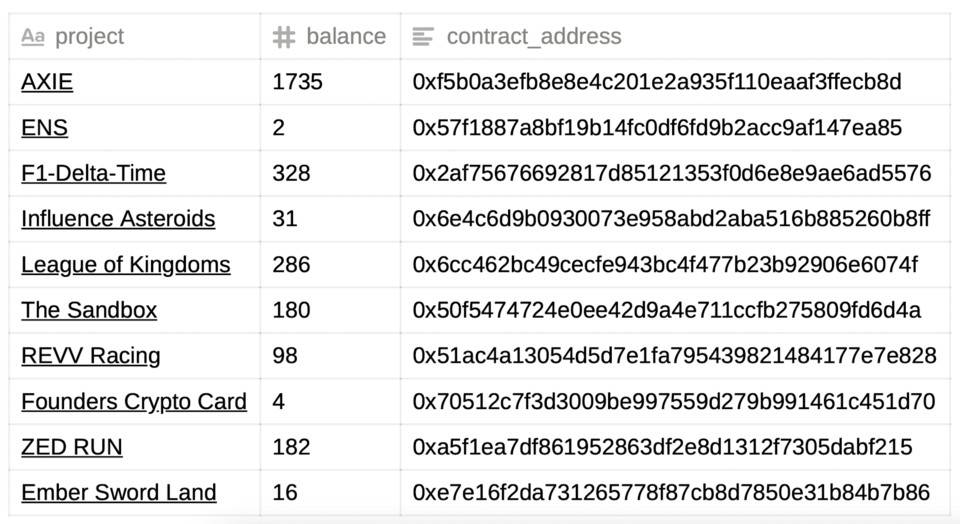
Task: Open the contract_address column header menu
Action: [x=676, y=37]
